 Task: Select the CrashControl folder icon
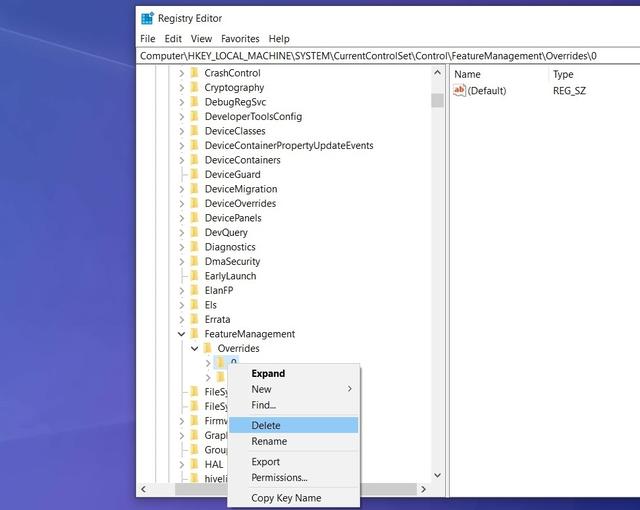click(194, 73)
